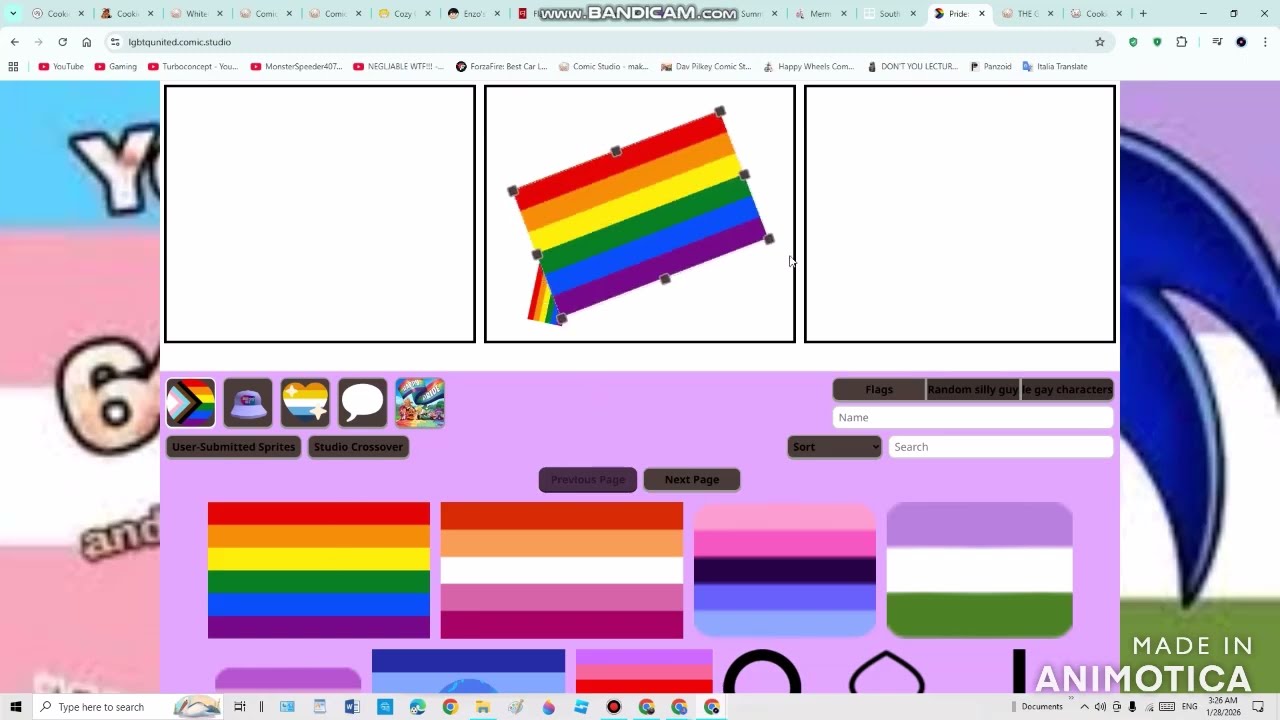Open the speech bubble category
The height and width of the screenshot is (720, 1280).
(x=362, y=403)
